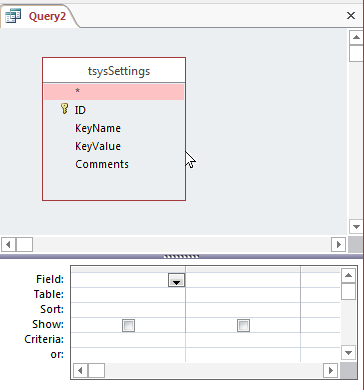Toggle the Show checkbox in first column
This screenshot has width=364, height=390.
[x=129, y=325]
